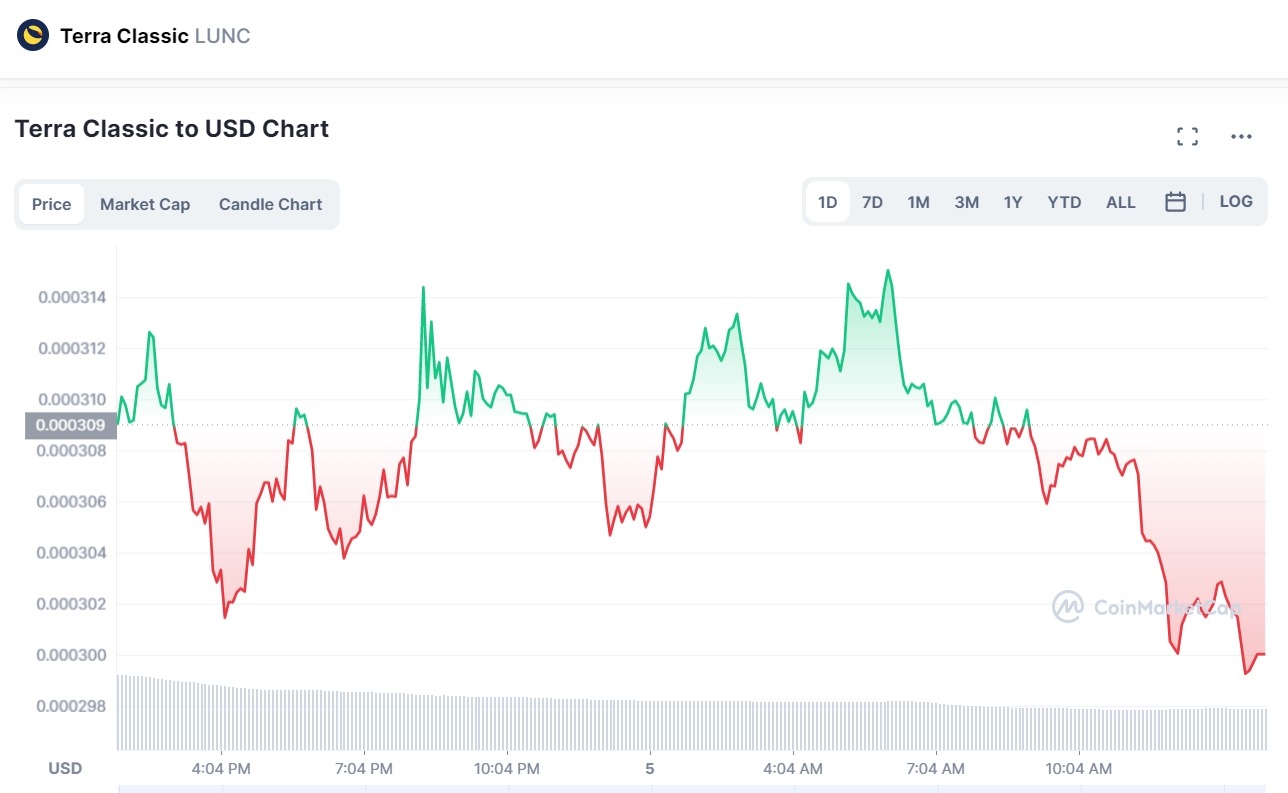Switch to the Price tab
This screenshot has width=1288, height=793.
(x=51, y=204)
